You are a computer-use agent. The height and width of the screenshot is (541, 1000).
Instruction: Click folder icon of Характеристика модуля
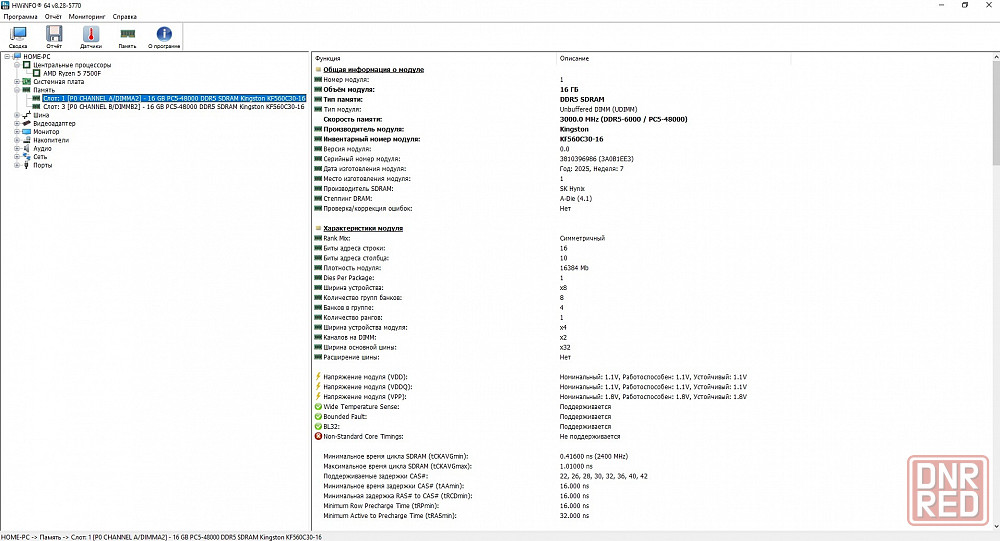pyautogui.click(x=318, y=228)
